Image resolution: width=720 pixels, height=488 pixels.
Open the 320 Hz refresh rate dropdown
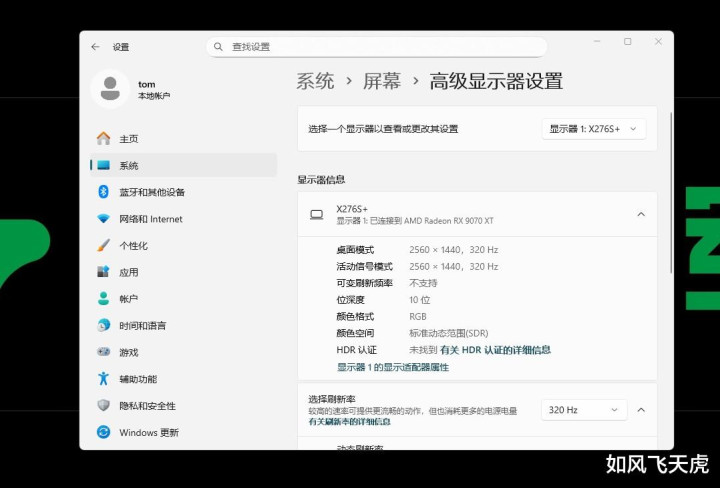click(x=584, y=410)
